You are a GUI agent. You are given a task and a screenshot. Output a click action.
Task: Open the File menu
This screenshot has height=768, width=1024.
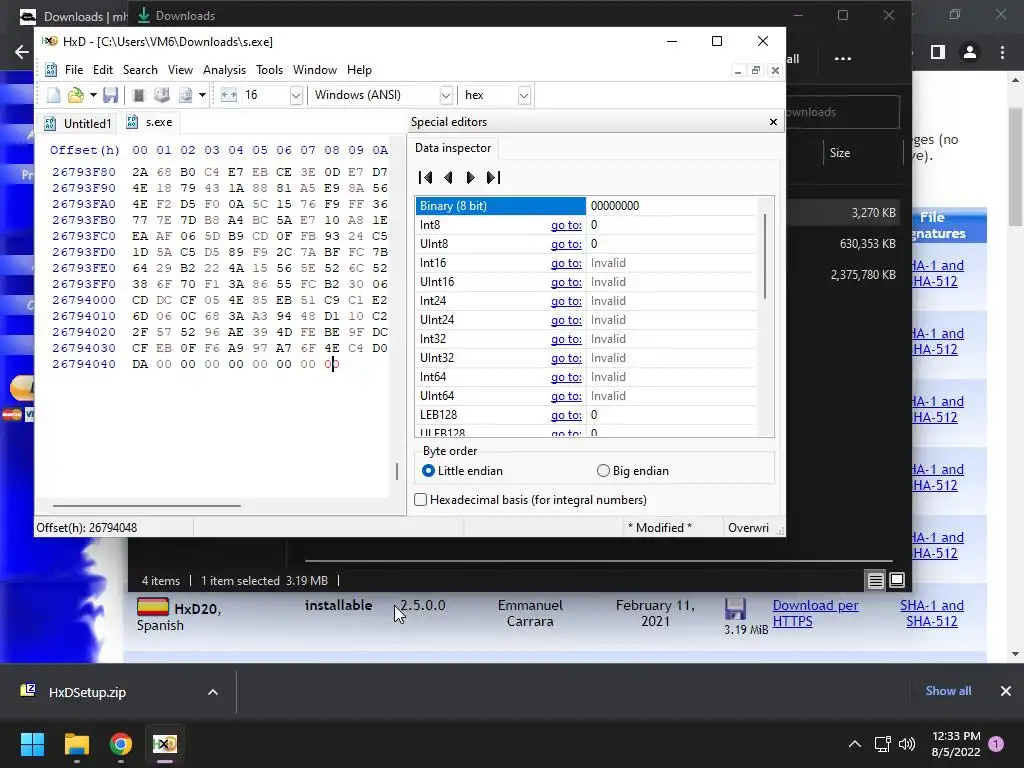point(74,70)
